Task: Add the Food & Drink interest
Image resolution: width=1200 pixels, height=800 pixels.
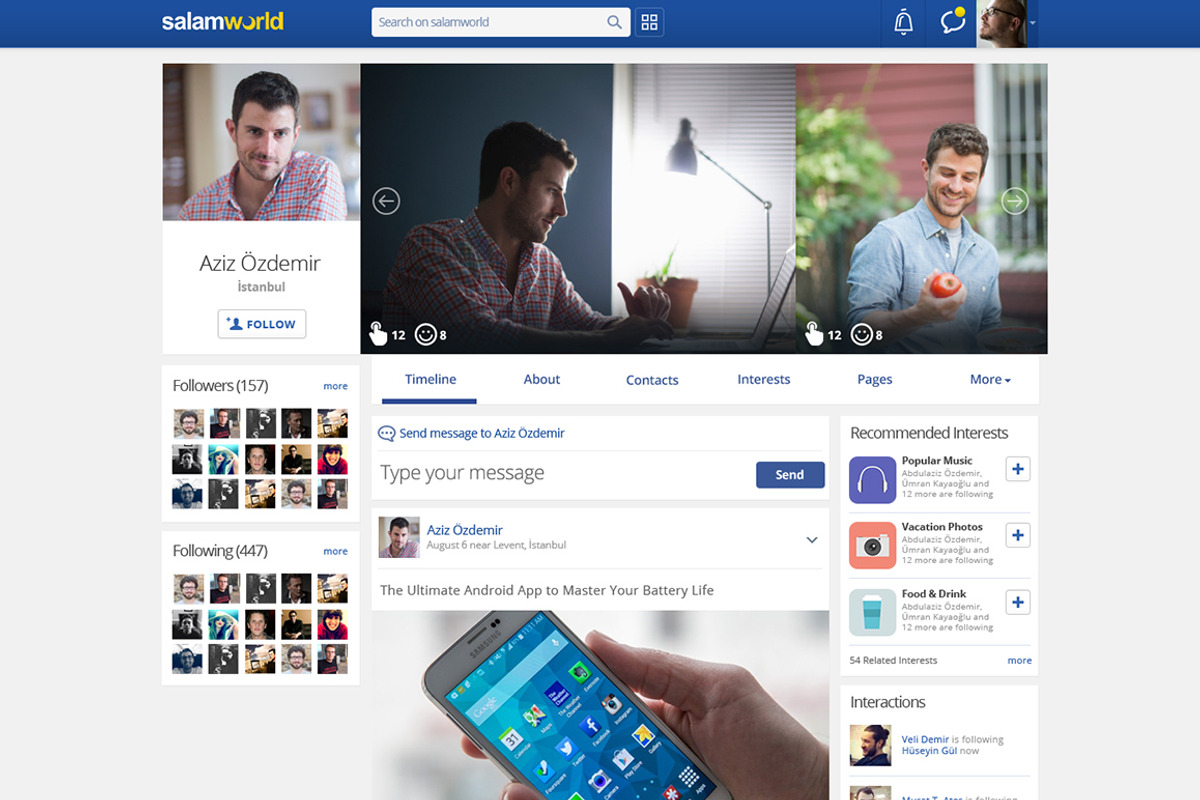Action: click(1018, 602)
